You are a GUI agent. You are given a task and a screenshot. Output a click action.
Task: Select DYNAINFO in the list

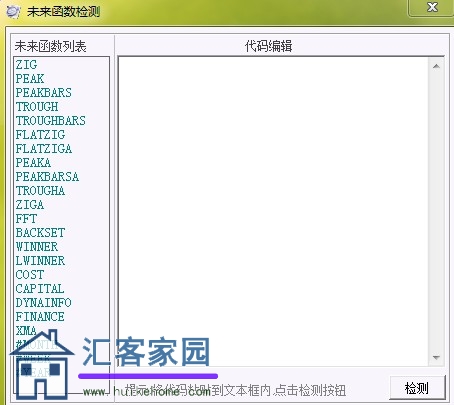click(44, 302)
